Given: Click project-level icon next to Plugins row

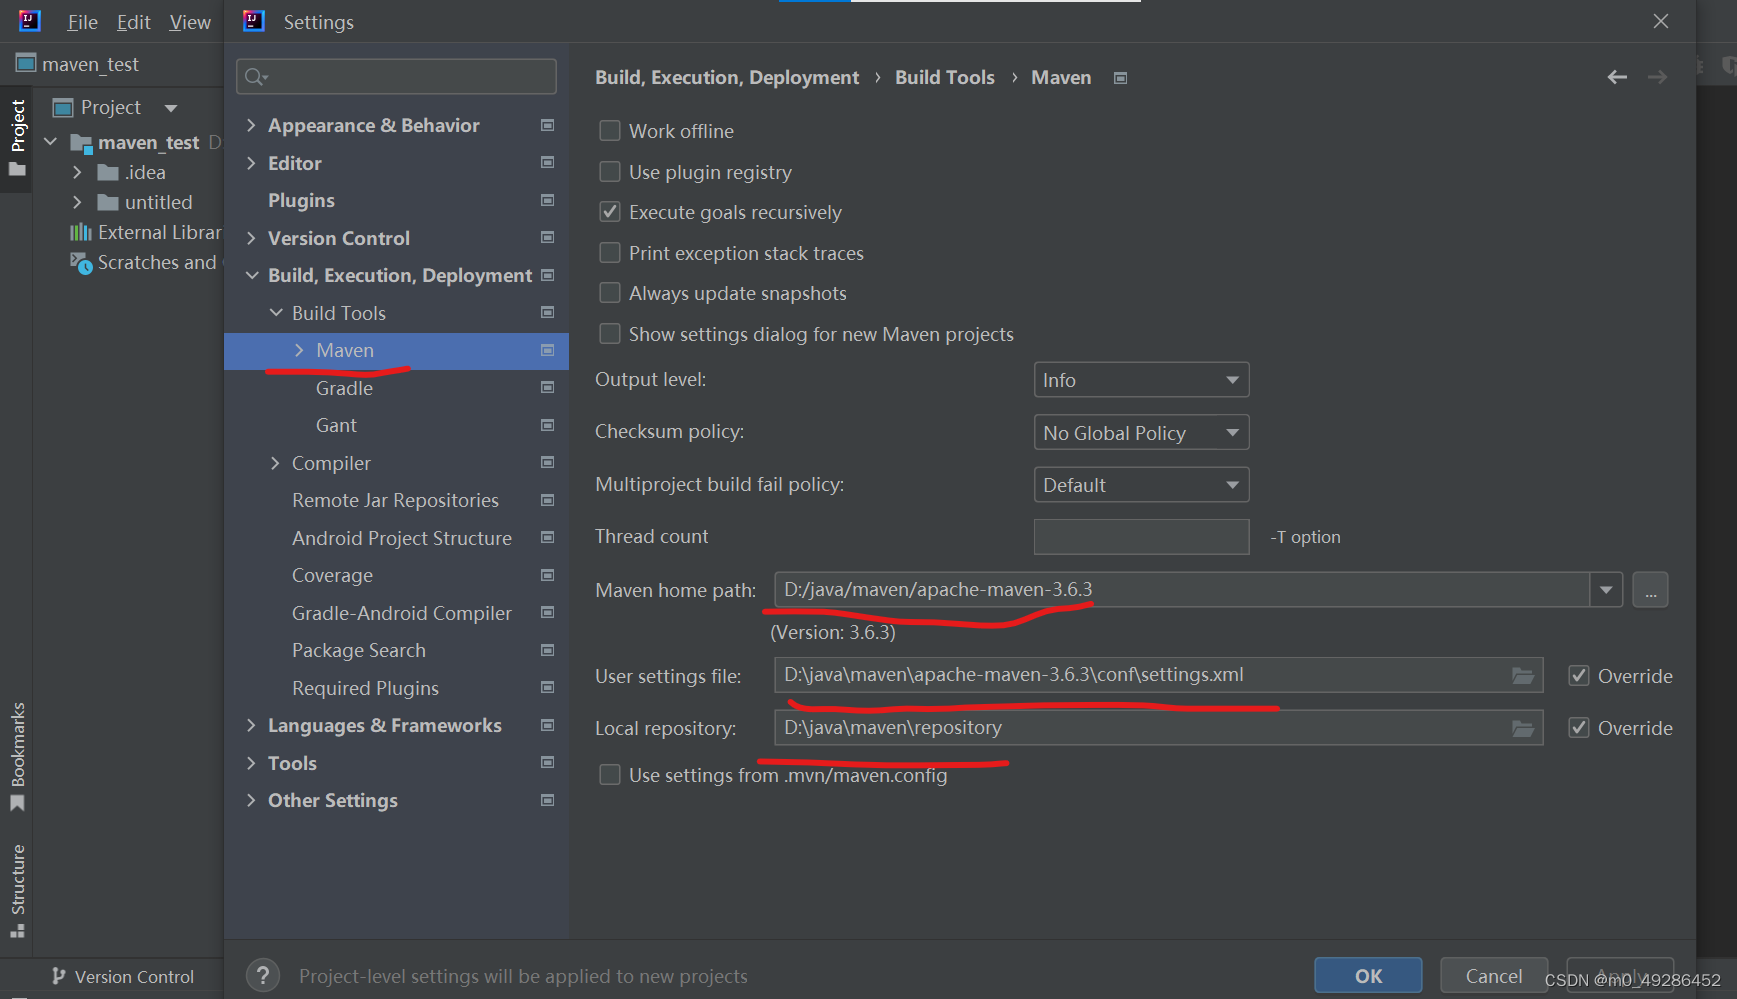Looking at the screenshot, I should point(548,200).
